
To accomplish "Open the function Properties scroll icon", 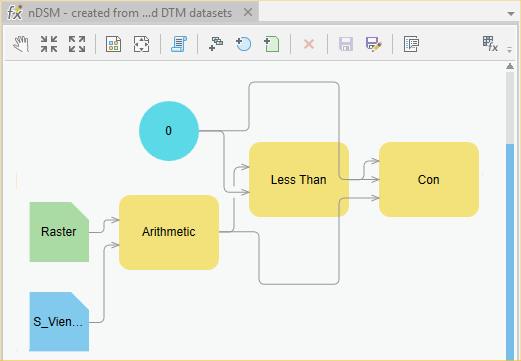I will click(x=179, y=44).
